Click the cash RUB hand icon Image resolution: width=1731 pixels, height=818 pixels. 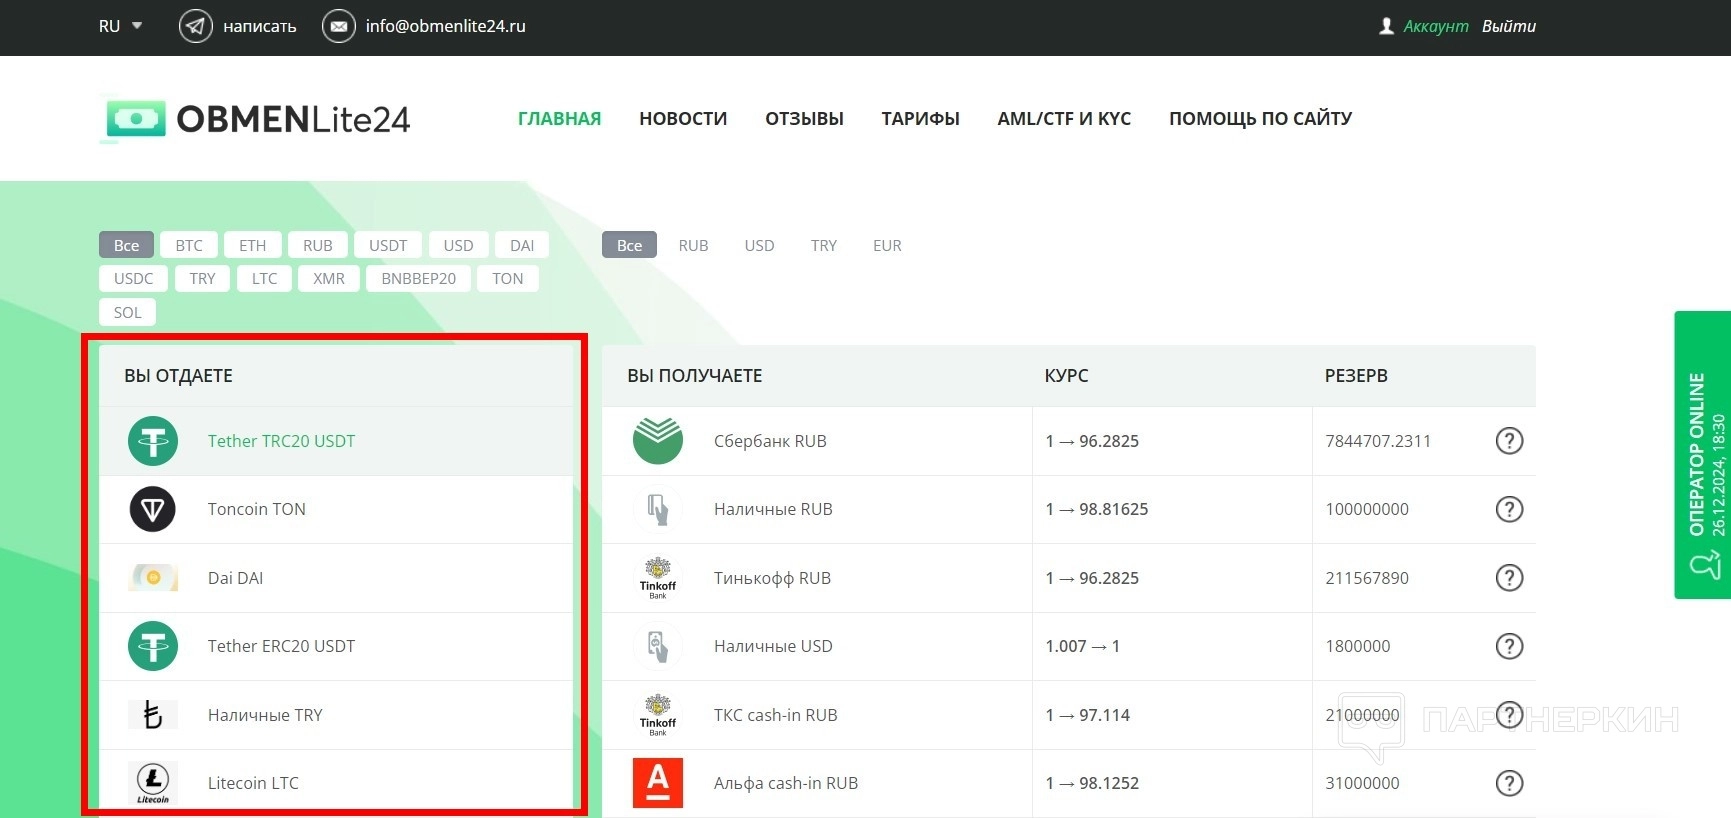pyautogui.click(x=658, y=509)
